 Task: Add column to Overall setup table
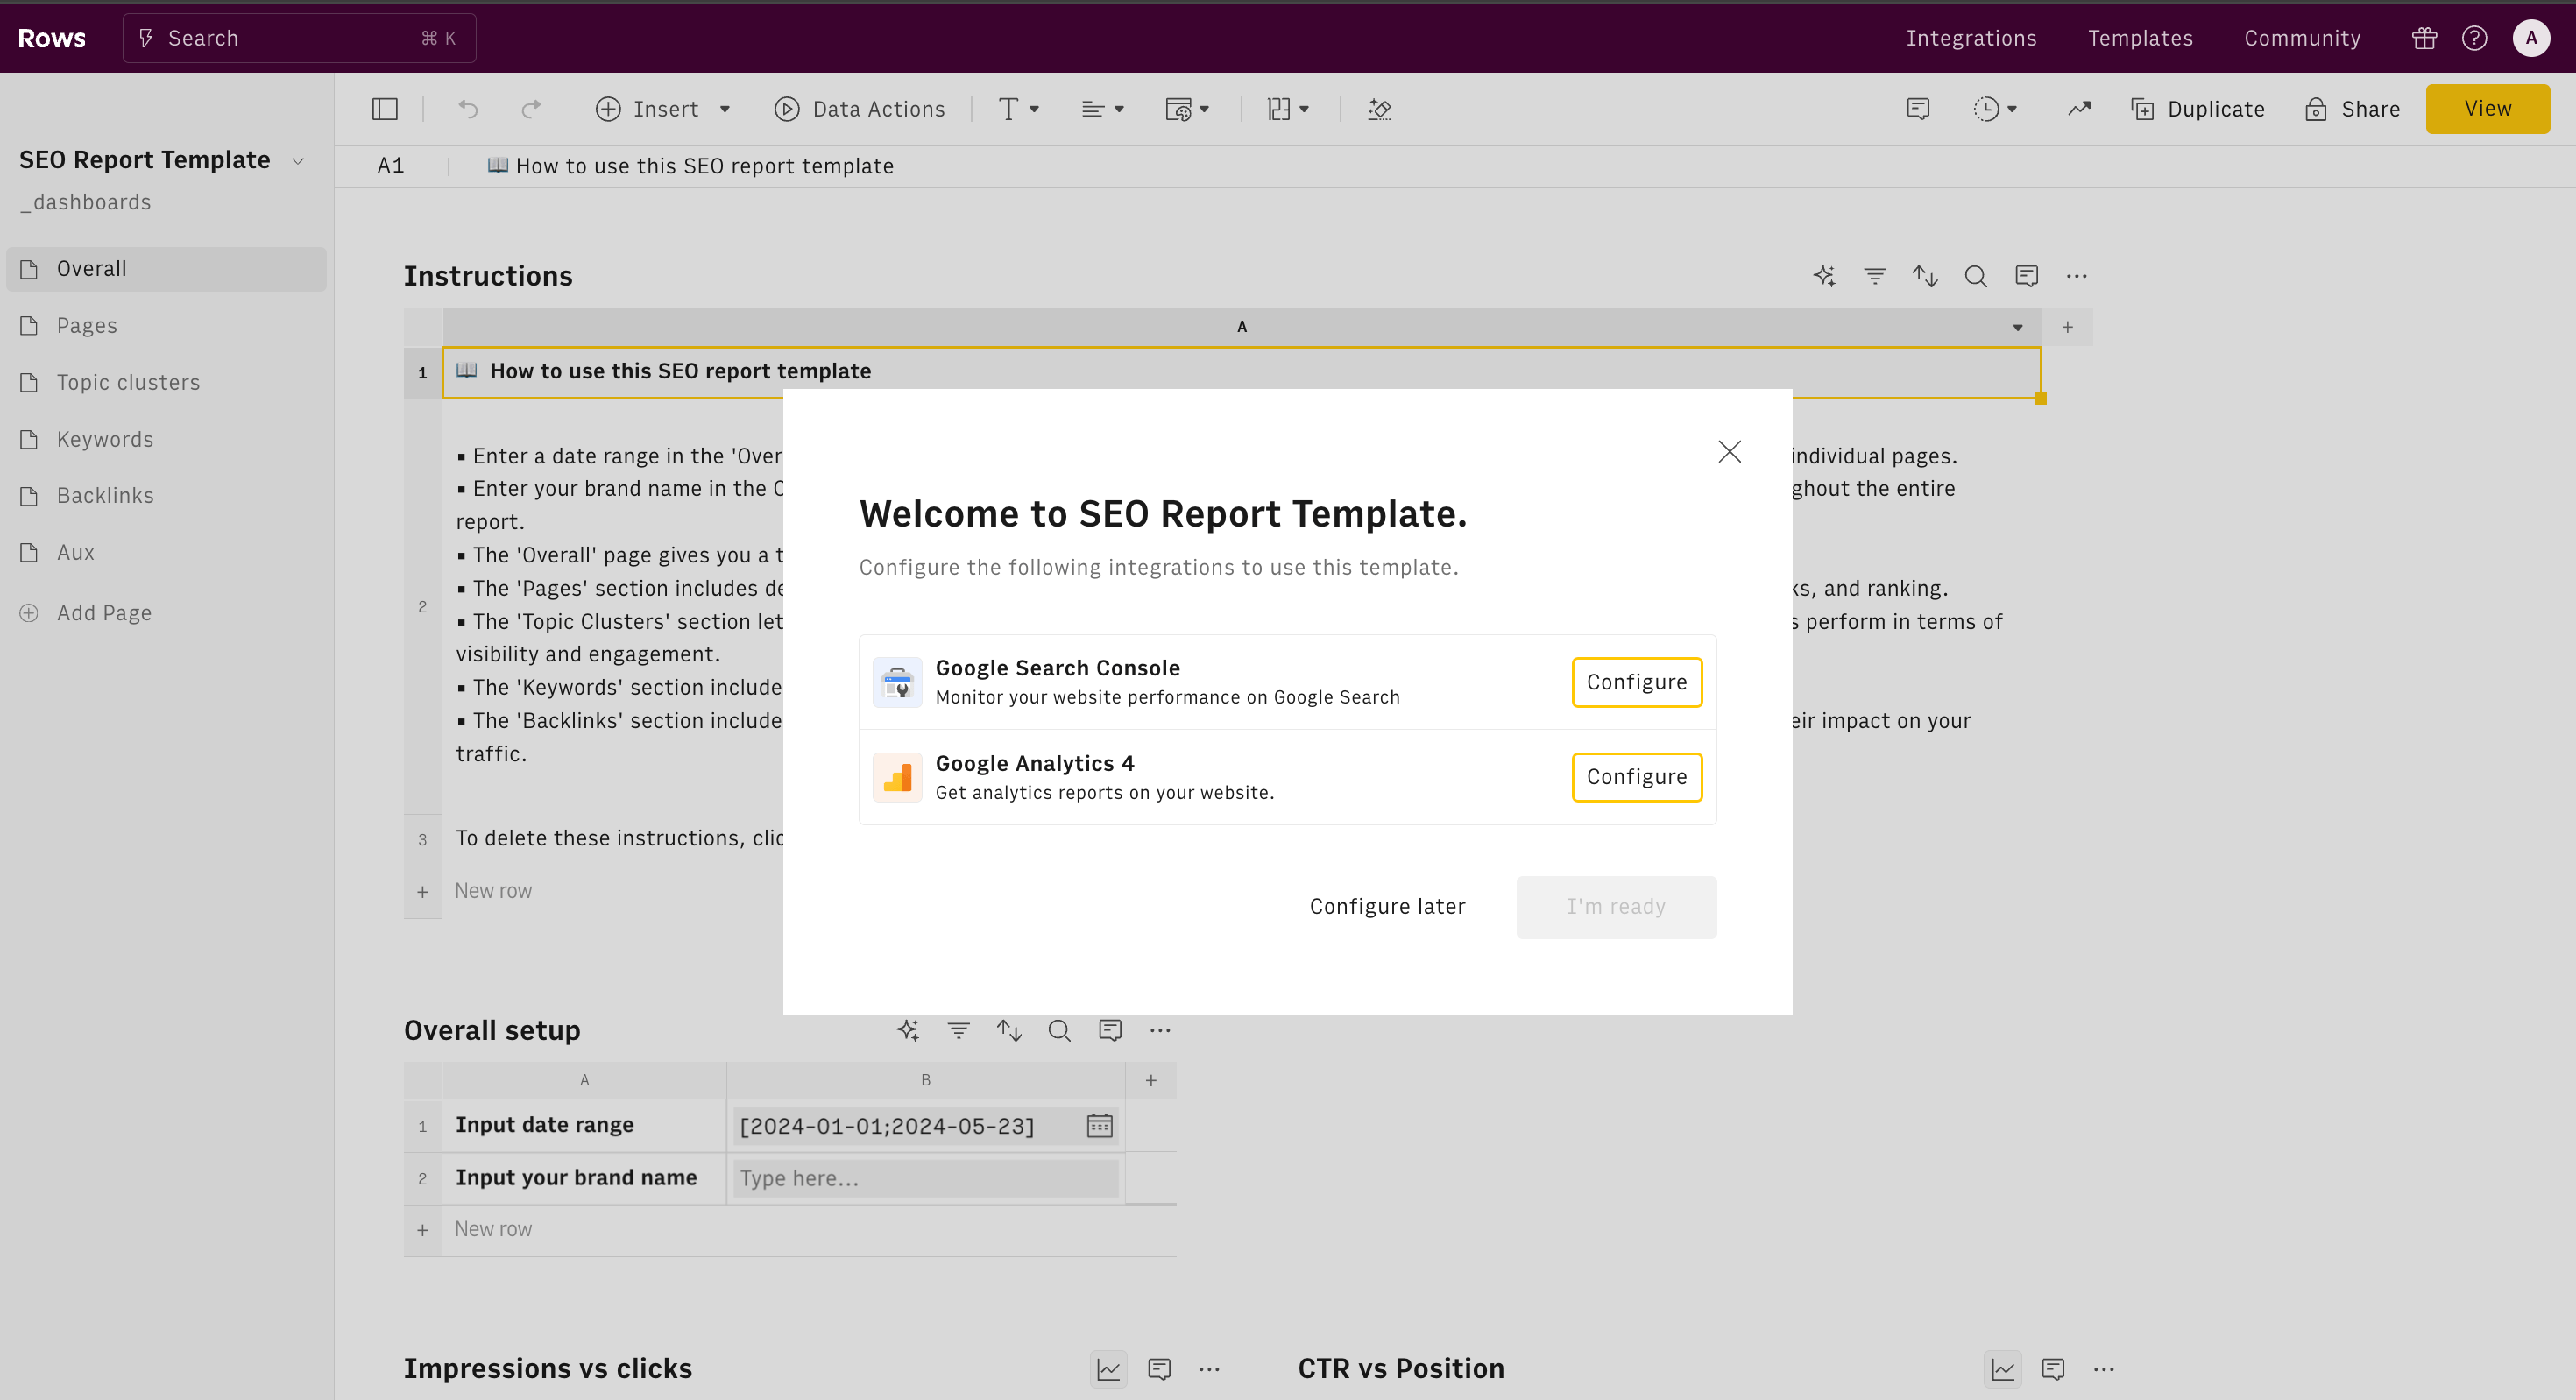click(1151, 1080)
